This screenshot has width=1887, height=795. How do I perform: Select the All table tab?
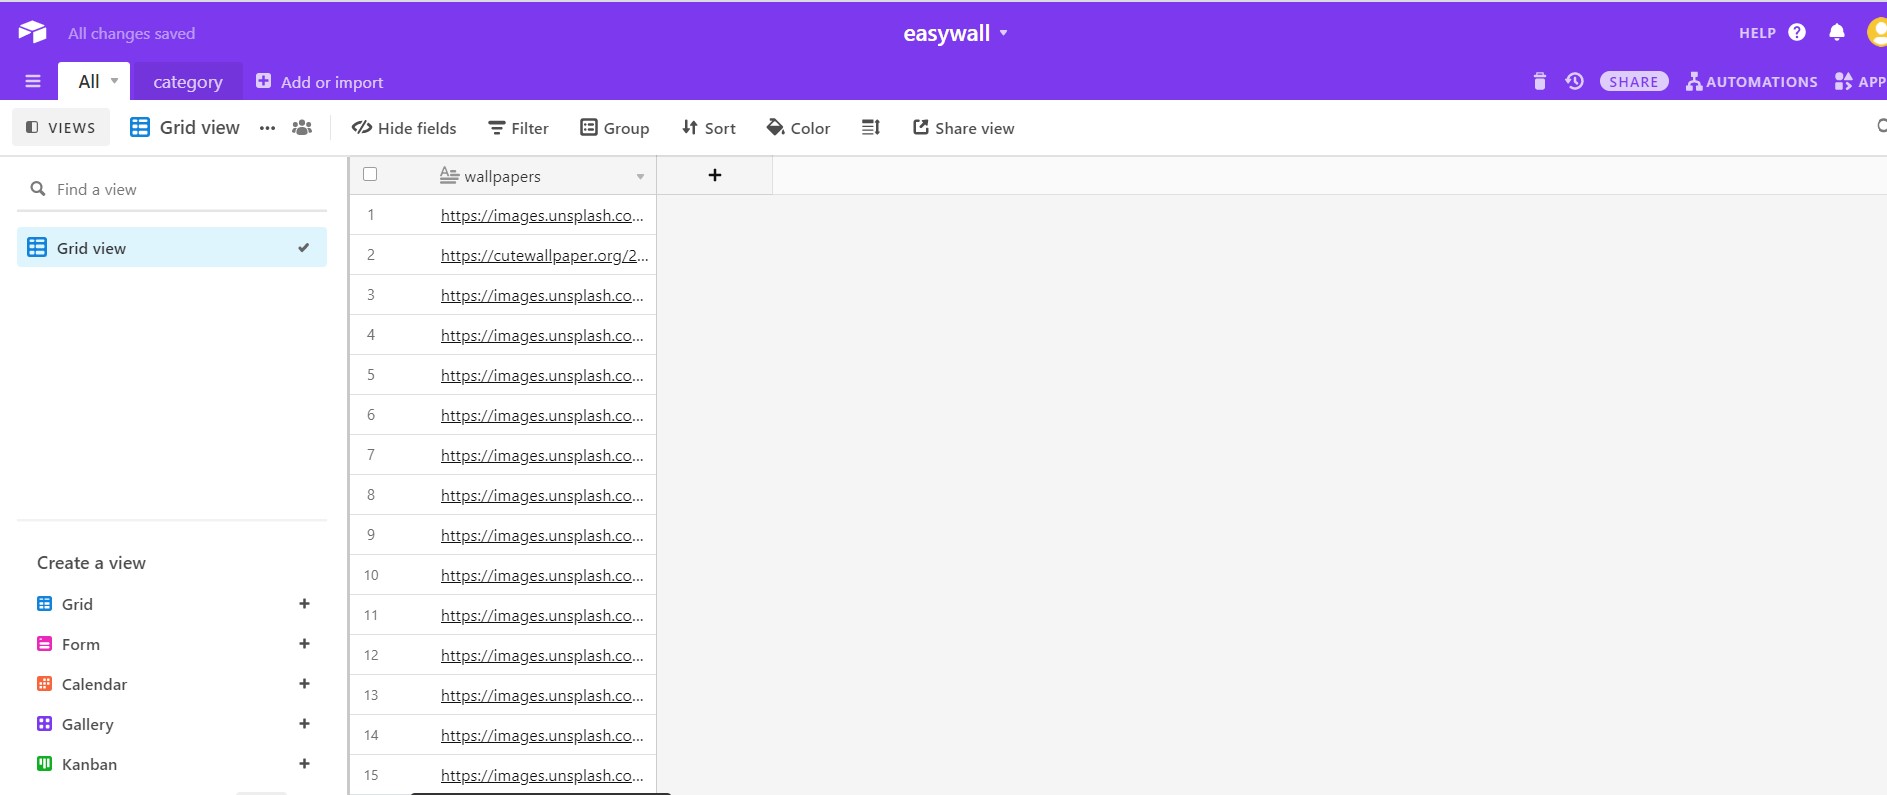pos(89,82)
